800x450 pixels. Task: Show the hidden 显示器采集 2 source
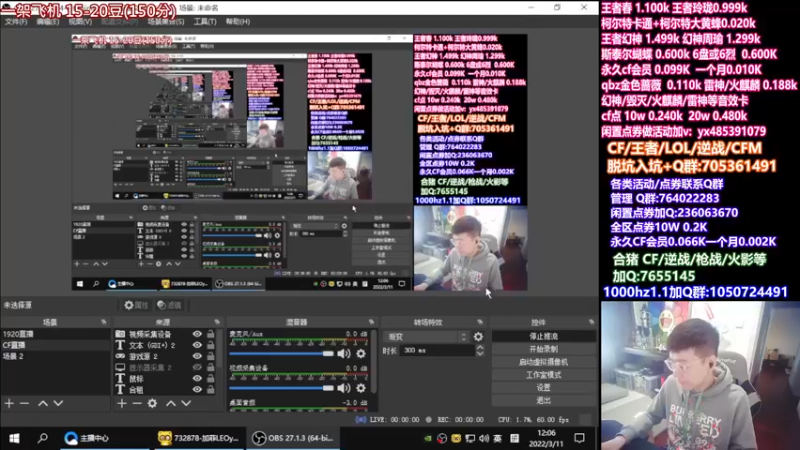click(197, 367)
